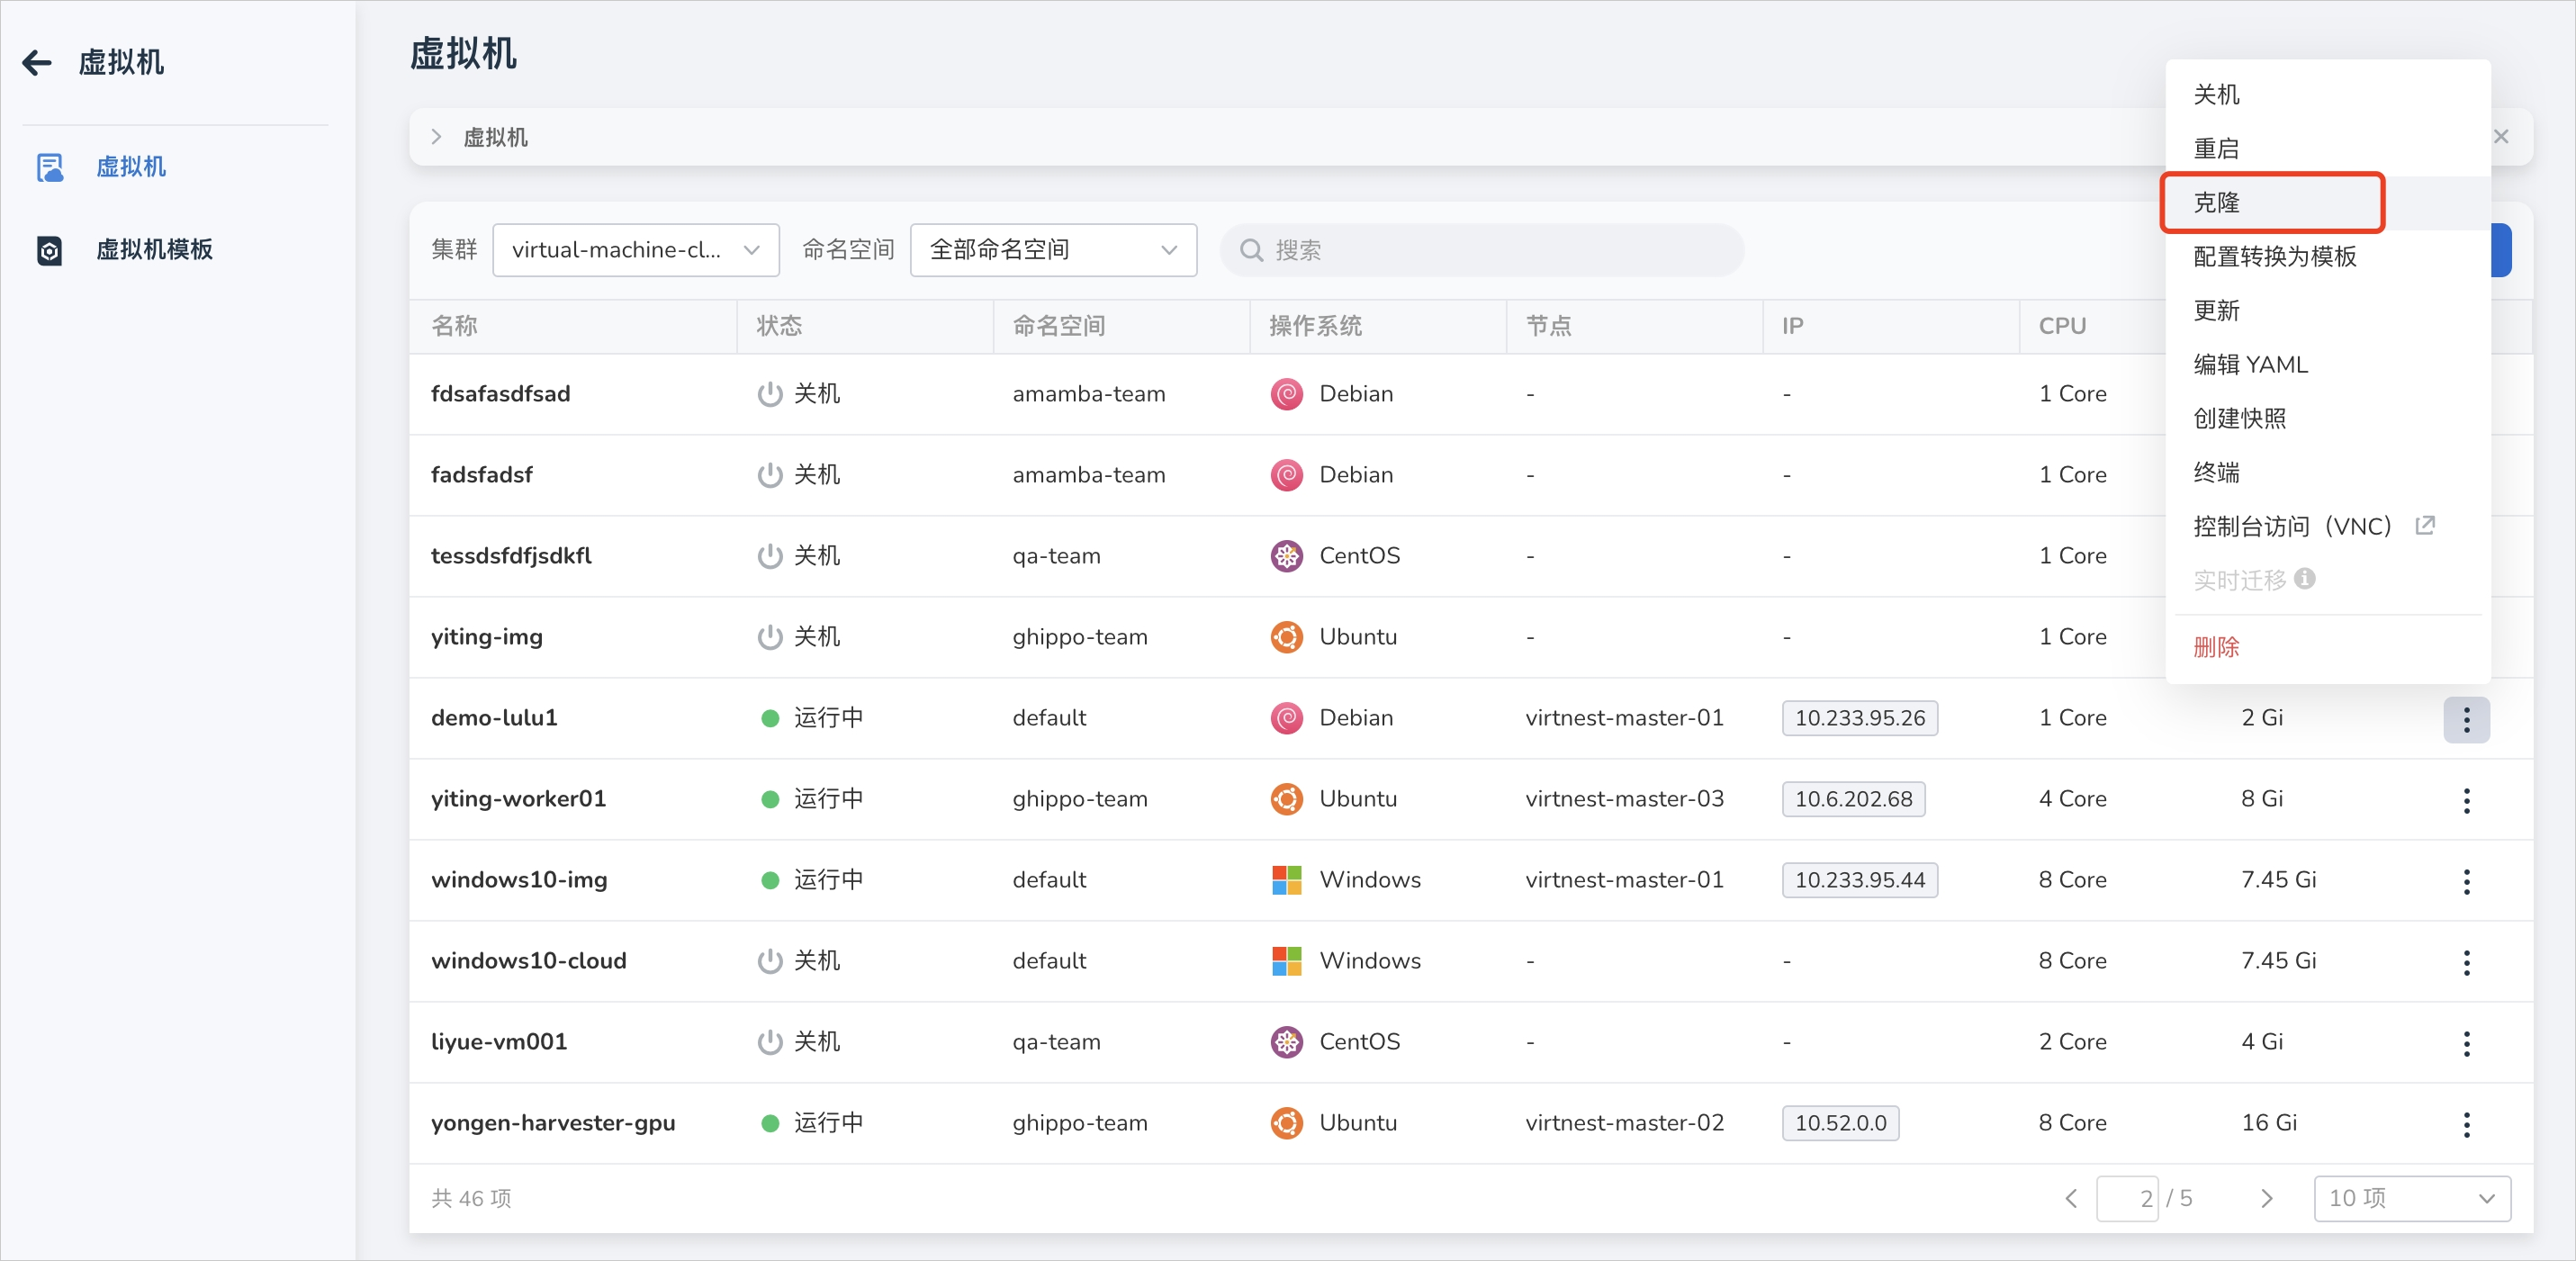This screenshot has width=2576, height=1261.
Task: Open actions menu for liyue-vm001
Action: coord(2466,1044)
